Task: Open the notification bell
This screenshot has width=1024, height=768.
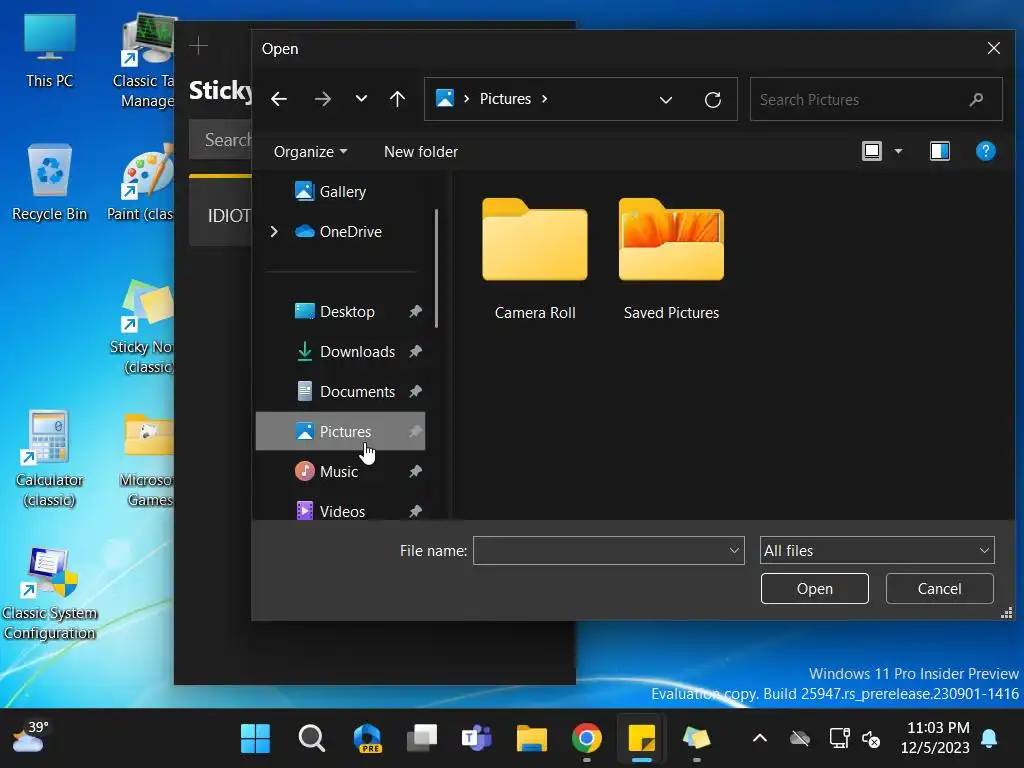Action: coord(989,739)
